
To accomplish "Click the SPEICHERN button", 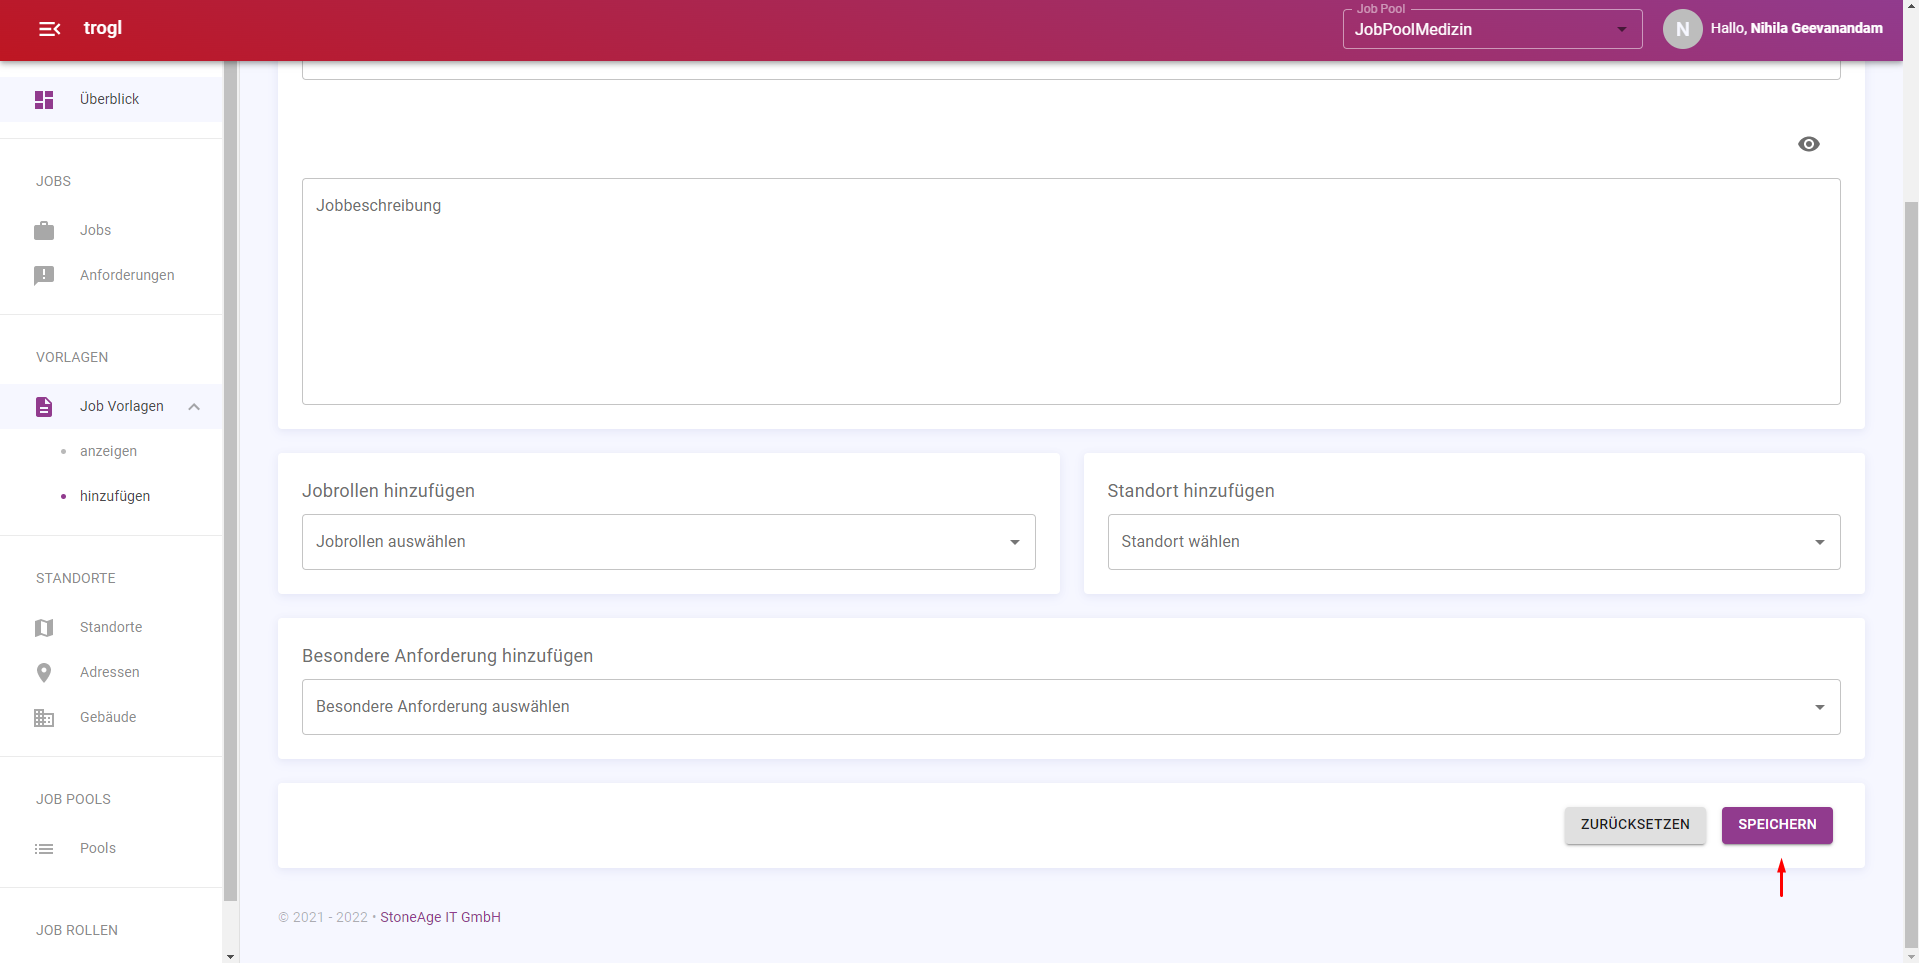I will pyautogui.click(x=1776, y=825).
